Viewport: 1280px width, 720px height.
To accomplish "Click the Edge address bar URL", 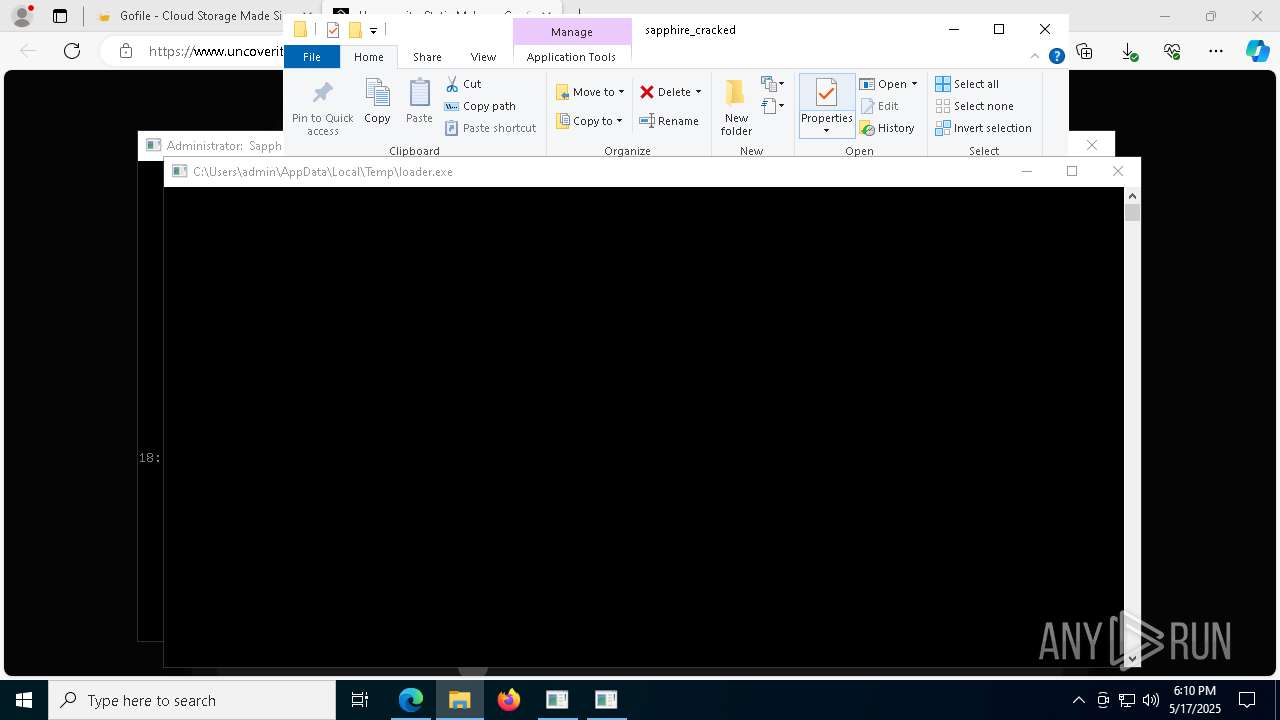I will (x=215, y=51).
